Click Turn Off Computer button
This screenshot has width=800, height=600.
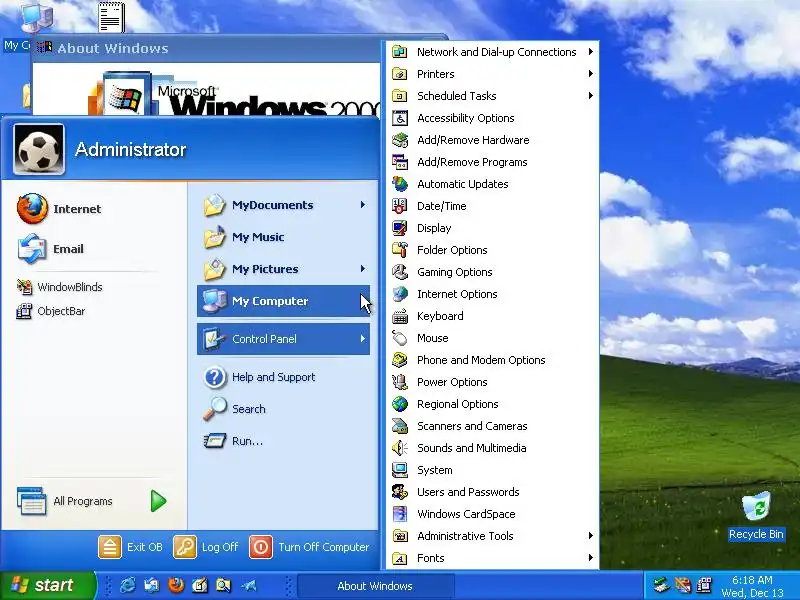click(x=309, y=547)
